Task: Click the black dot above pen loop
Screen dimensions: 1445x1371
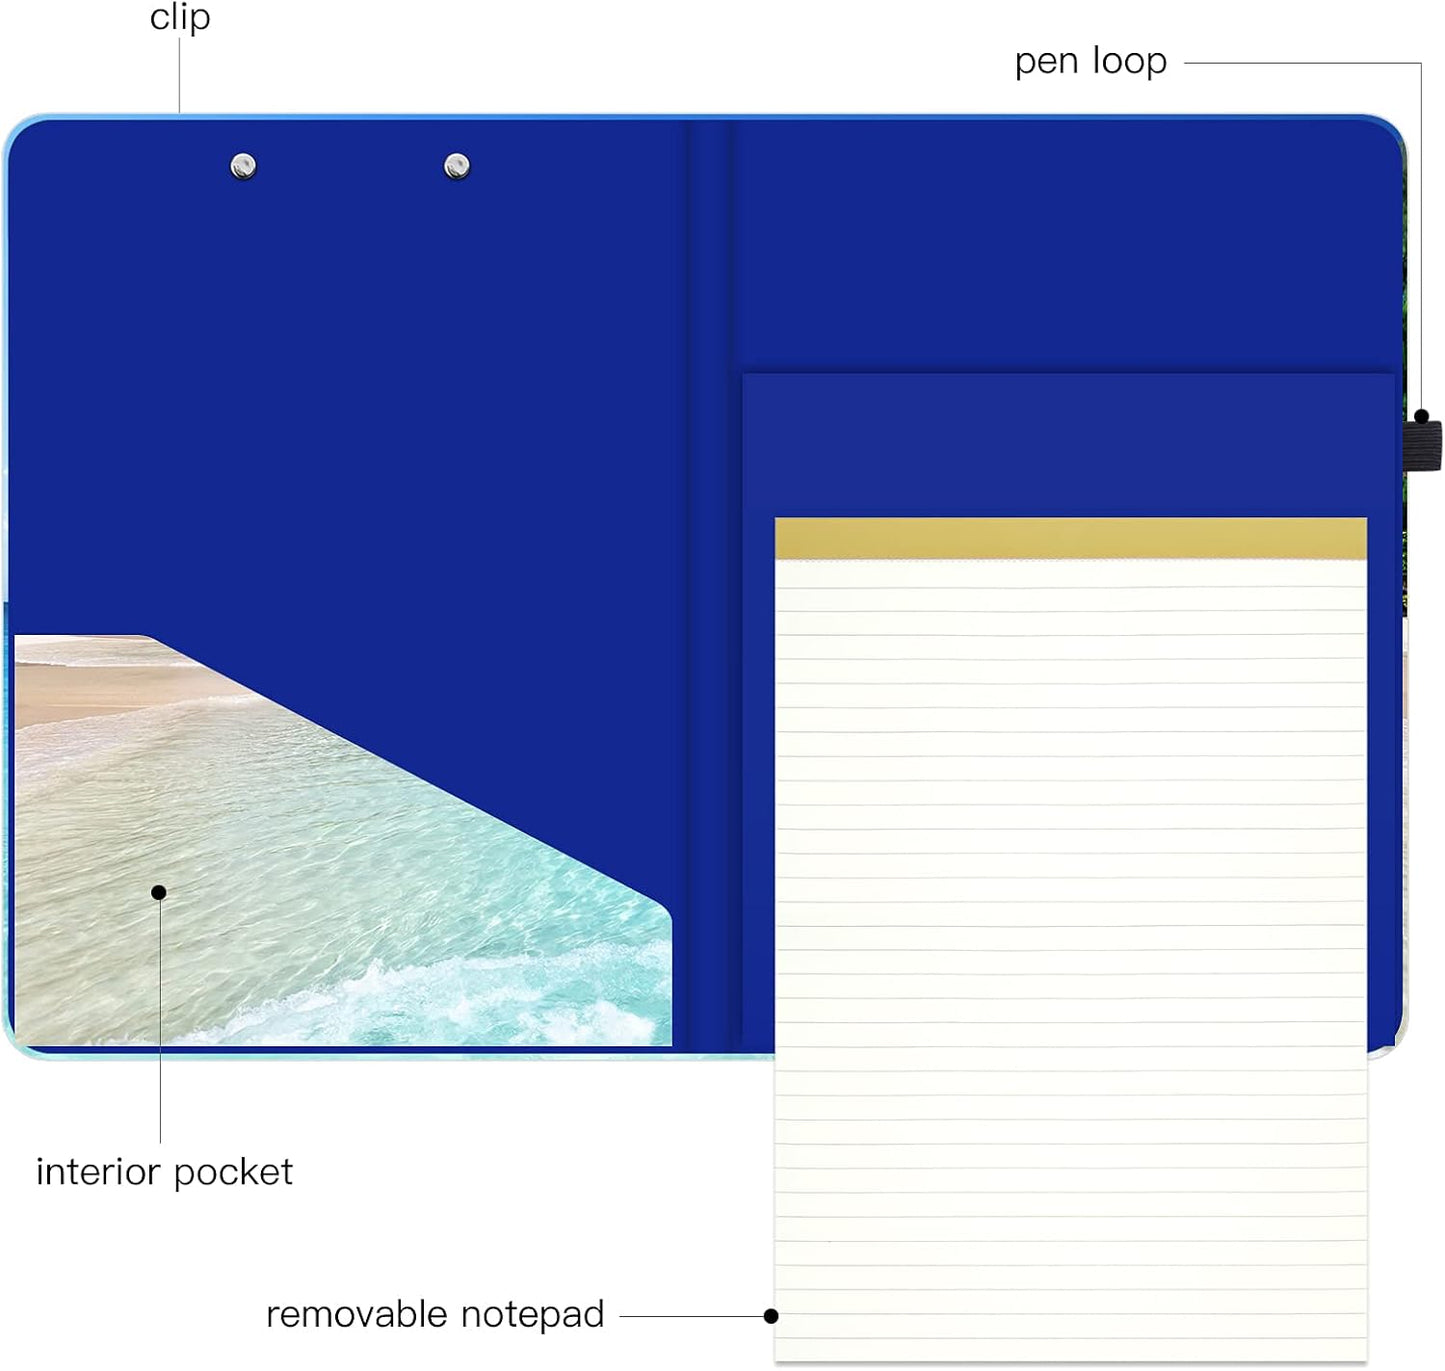Action: [x=1421, y=416]
